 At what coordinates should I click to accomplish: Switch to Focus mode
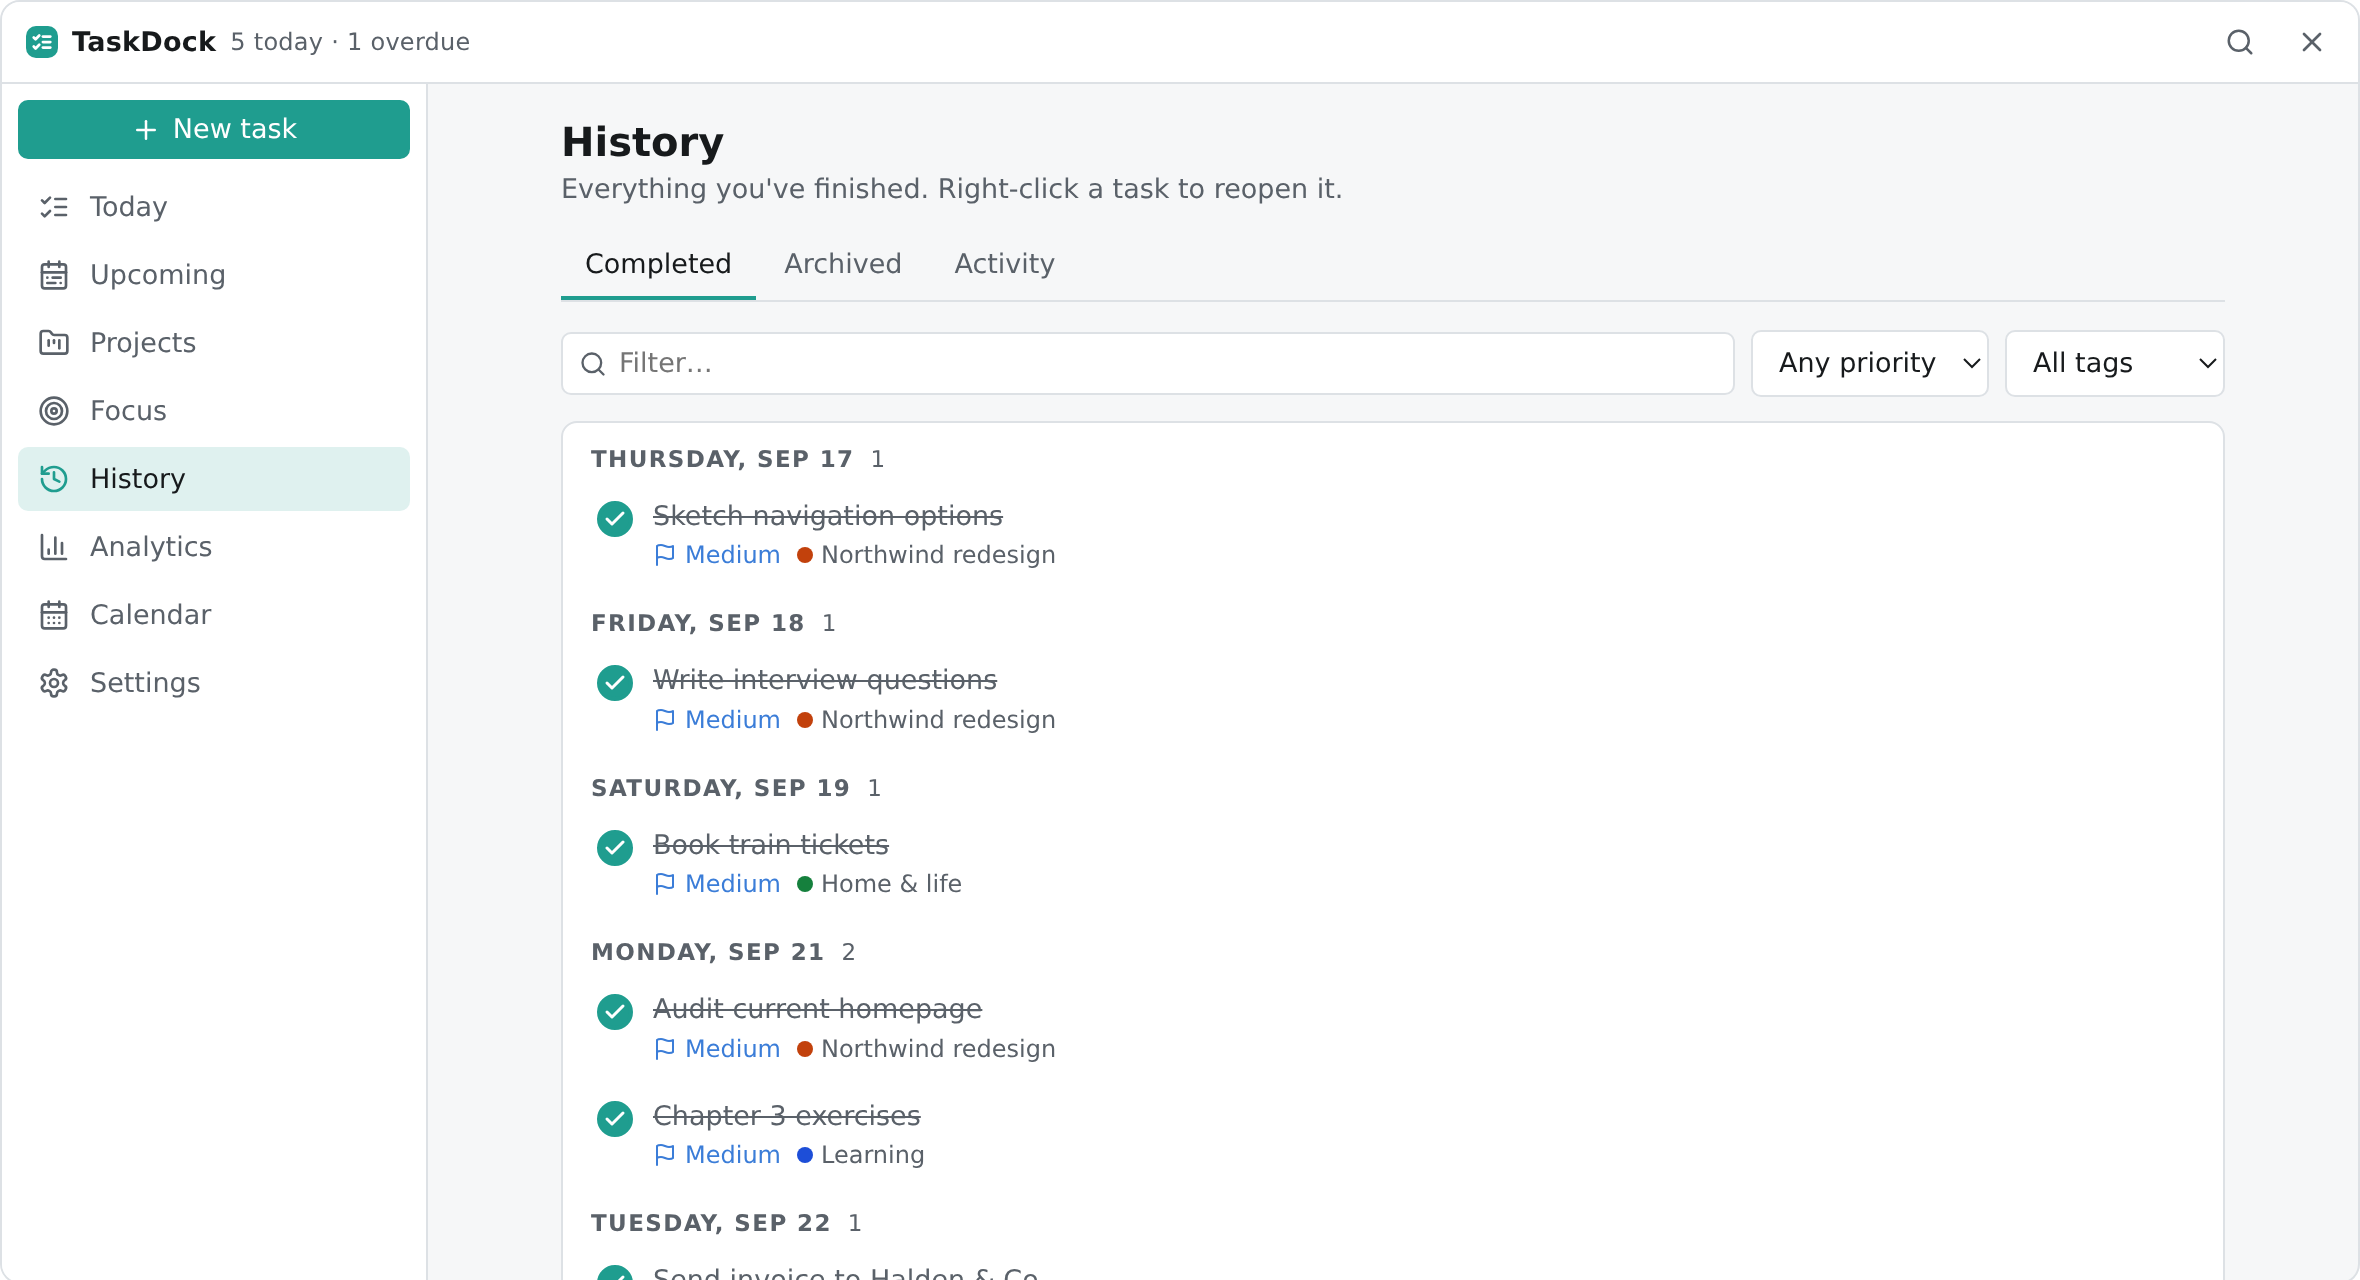[x=214, y=411]
